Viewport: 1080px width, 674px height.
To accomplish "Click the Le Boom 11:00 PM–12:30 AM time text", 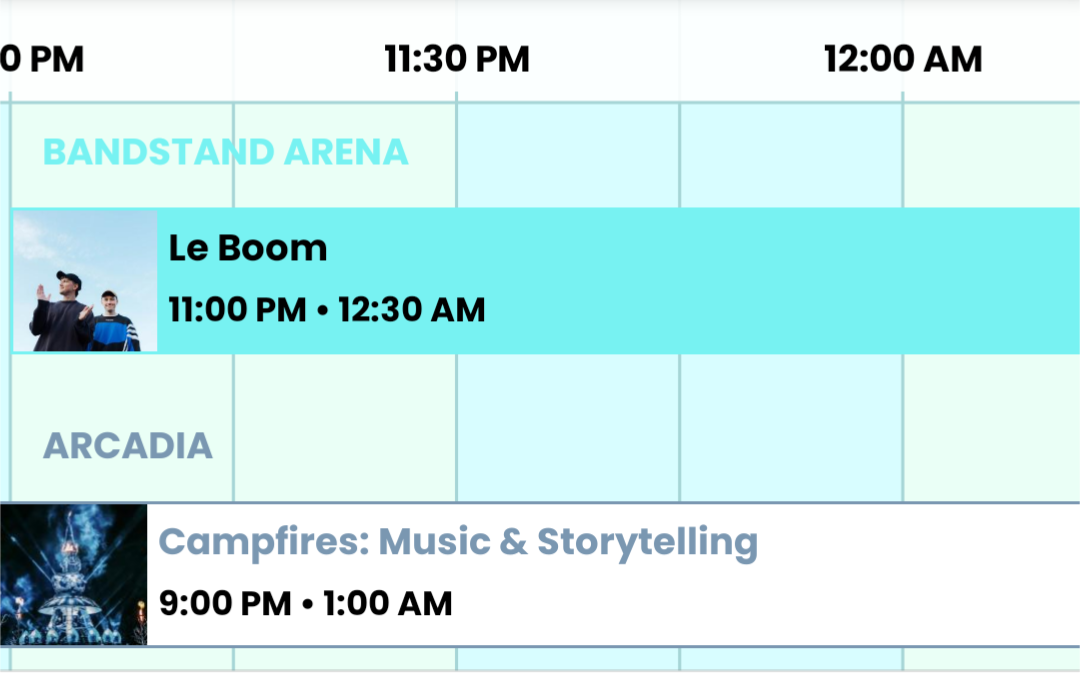I will click(327, 310).
